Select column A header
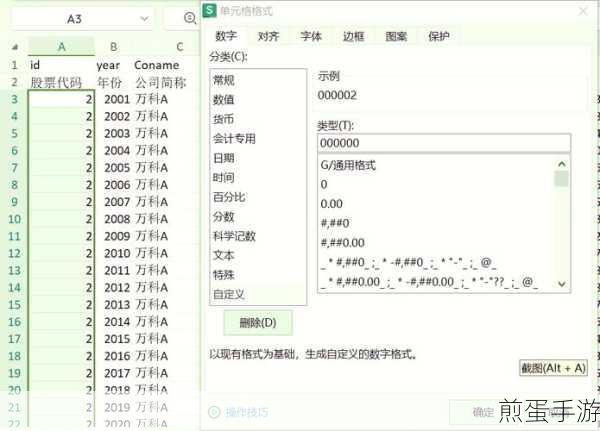600x431 pixels. [x=62, y=47]
